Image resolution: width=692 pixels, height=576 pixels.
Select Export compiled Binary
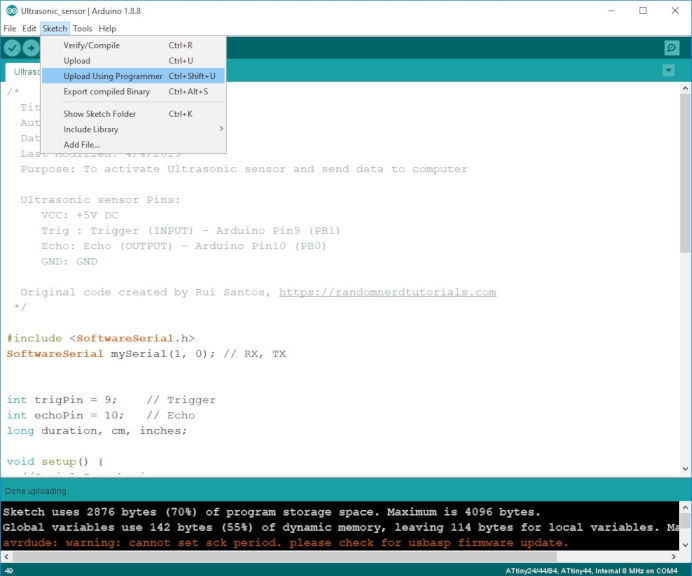pos(133,91)
